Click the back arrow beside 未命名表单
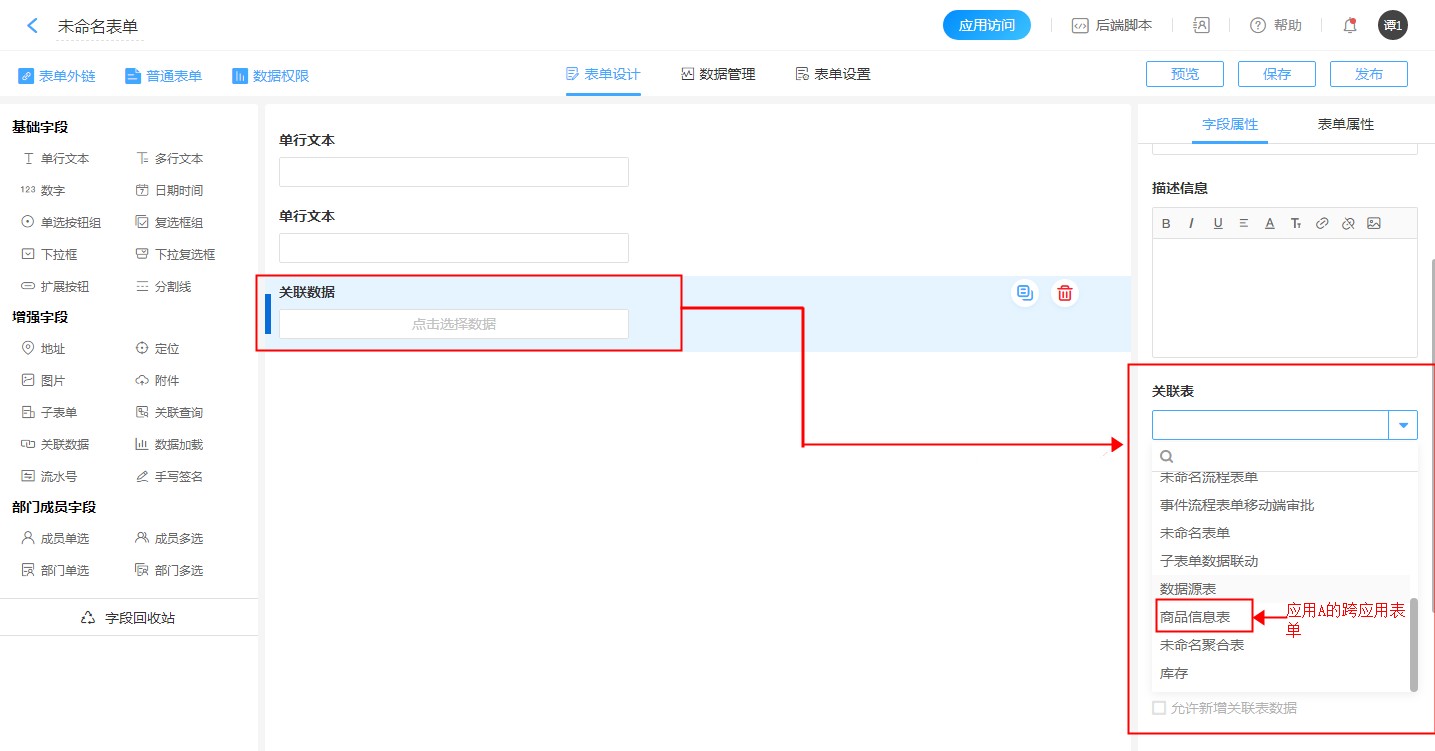This screenshot has height=751, width=1435. point(33,26)
